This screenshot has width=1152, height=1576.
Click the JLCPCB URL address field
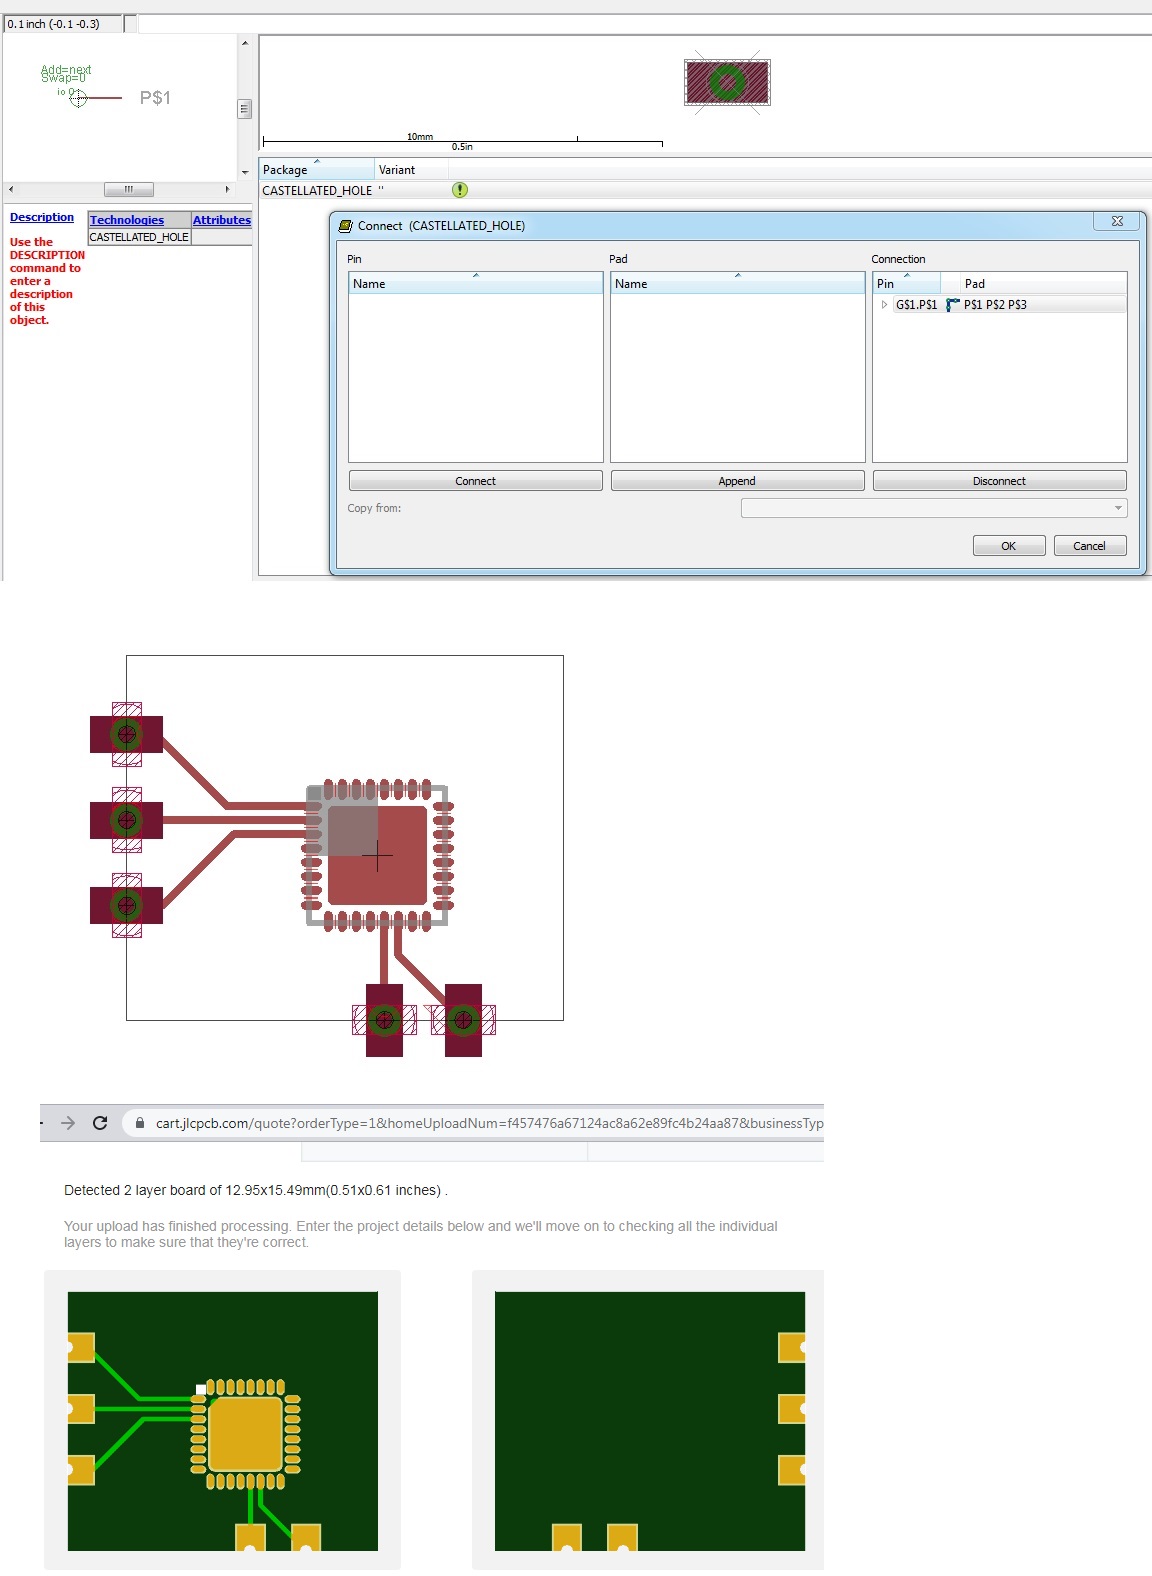pyautogui.click(x=488, y=1123)
